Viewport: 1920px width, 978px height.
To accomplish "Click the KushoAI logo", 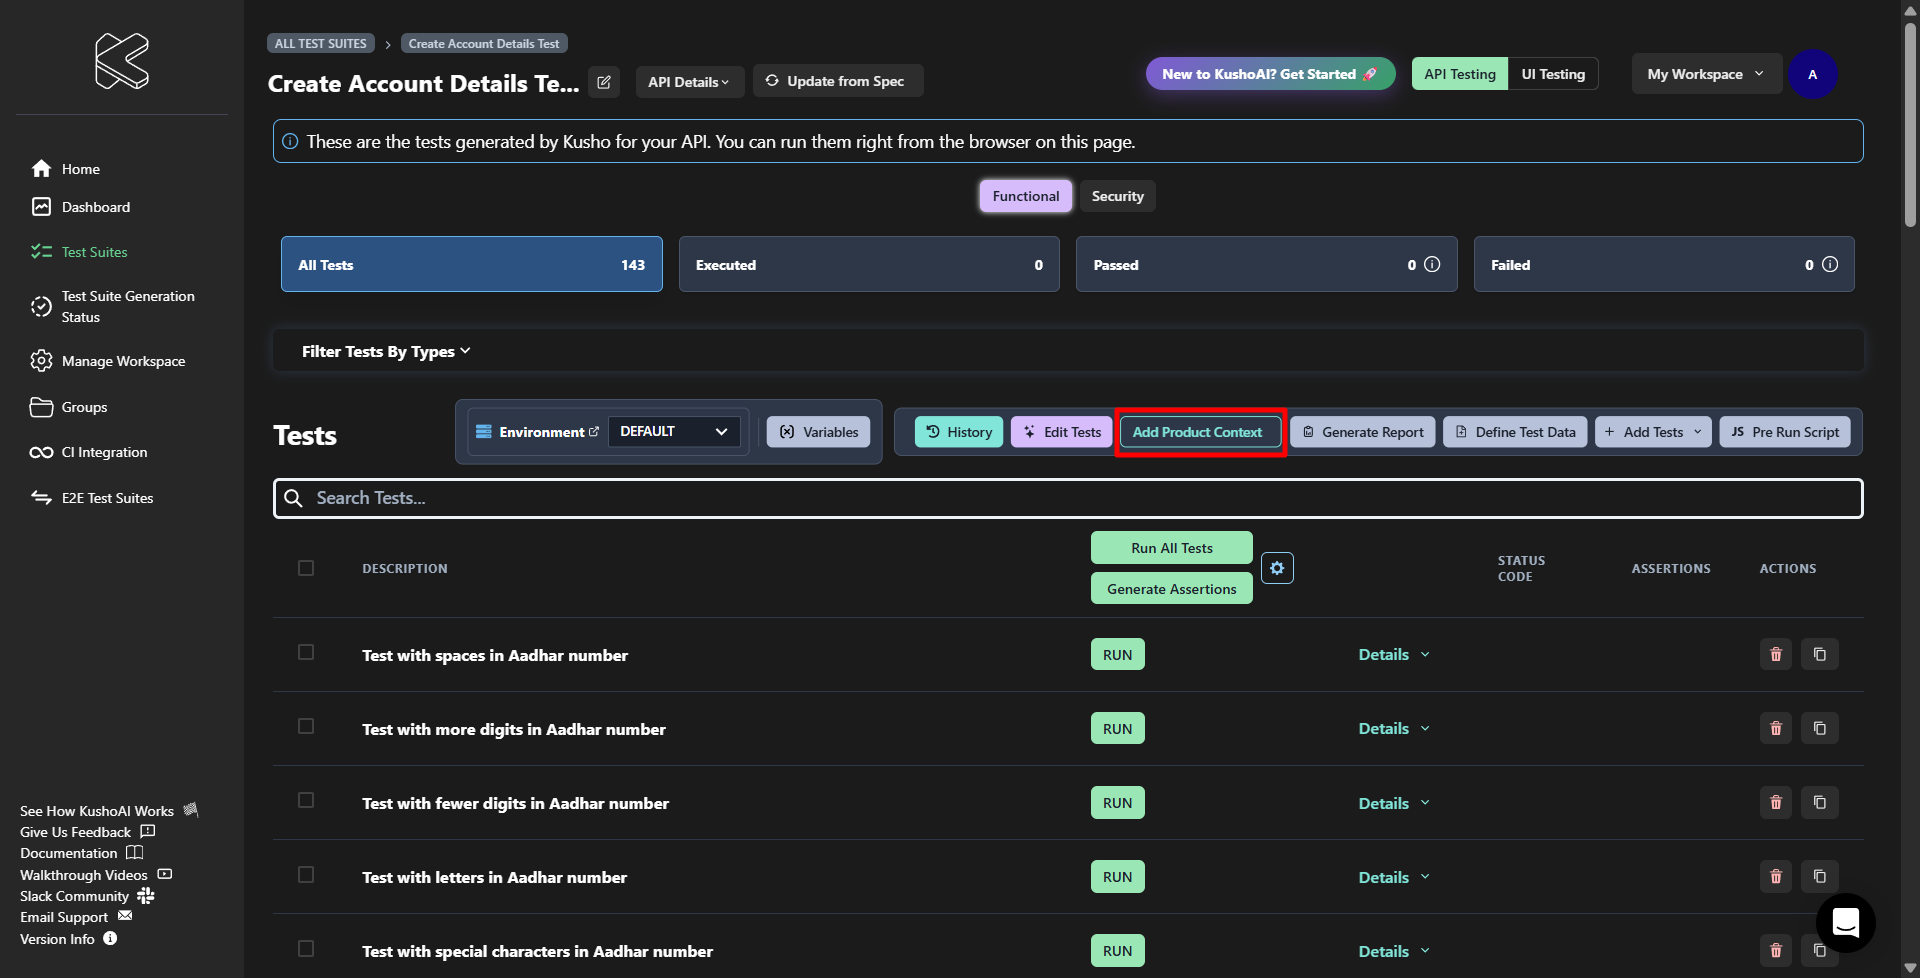I will (122, 61).
